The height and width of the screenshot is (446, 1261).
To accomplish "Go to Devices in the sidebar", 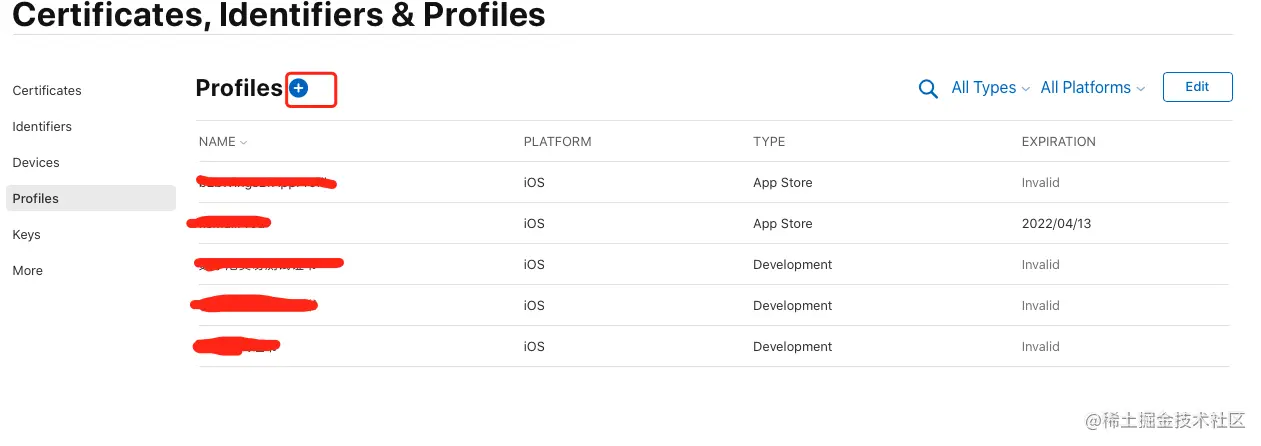I will (x=36, y=163).
